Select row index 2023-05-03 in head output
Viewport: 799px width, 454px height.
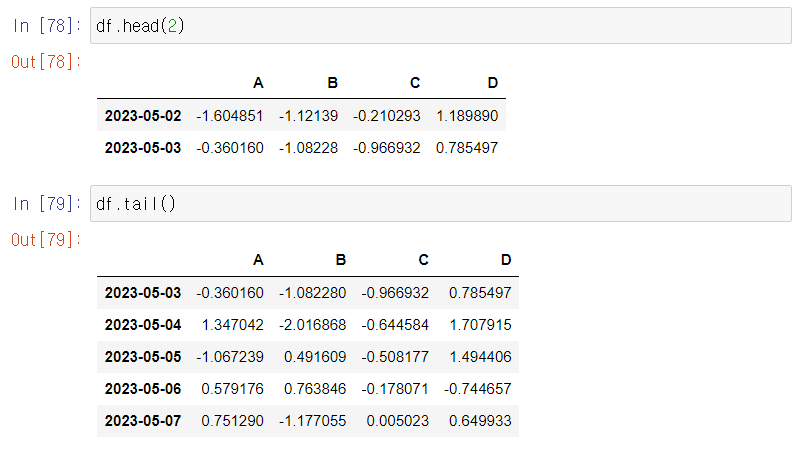143,148
